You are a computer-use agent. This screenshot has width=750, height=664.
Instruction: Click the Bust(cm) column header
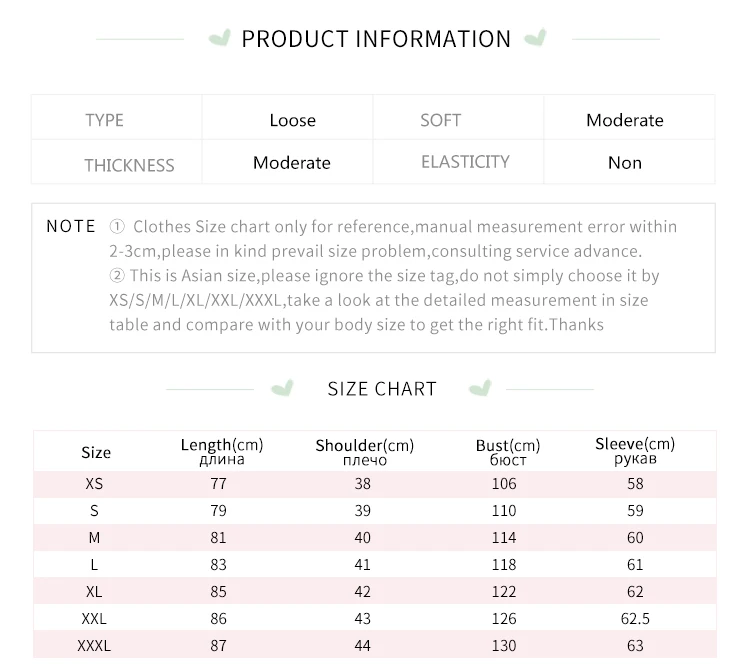[508, 451]
